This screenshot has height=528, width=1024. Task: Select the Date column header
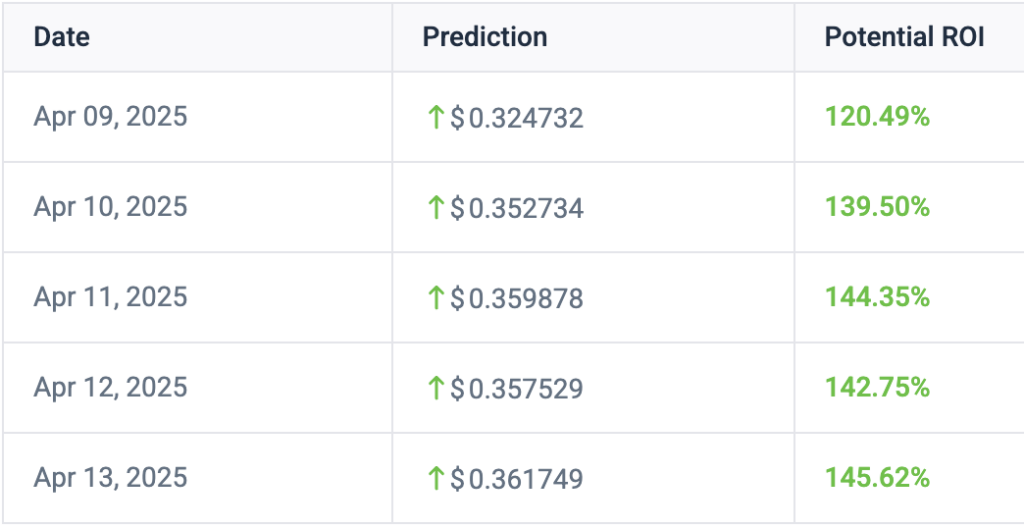pos(61,37)
